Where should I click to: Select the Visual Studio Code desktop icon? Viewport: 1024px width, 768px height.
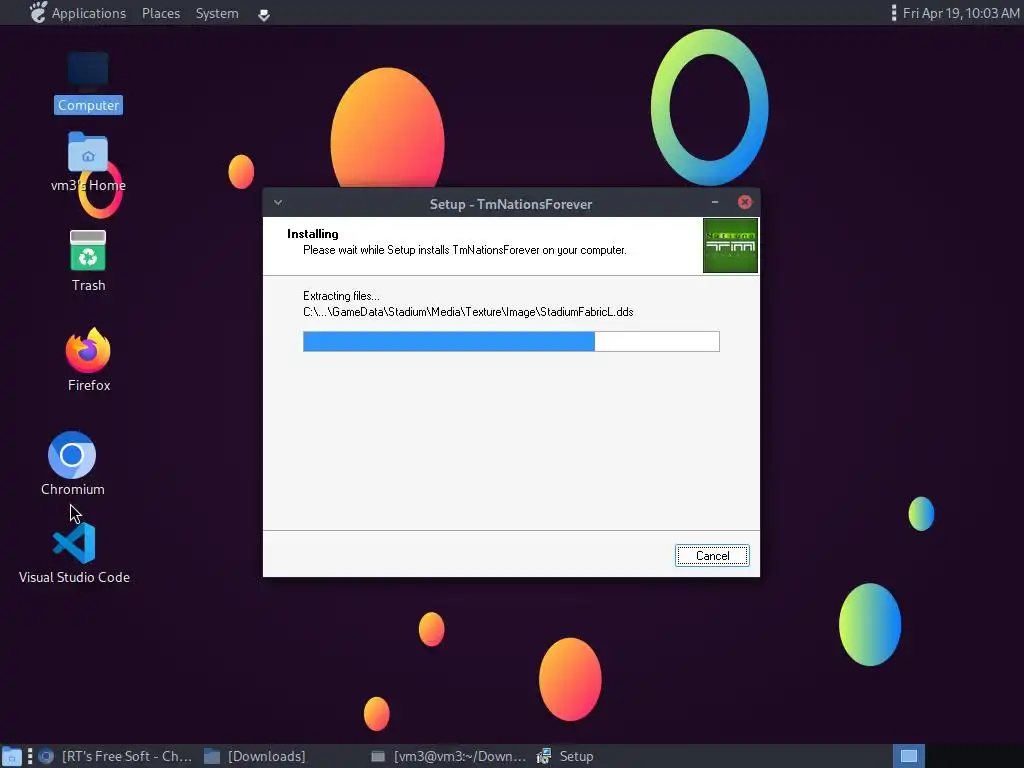click(x=74, y=553)
